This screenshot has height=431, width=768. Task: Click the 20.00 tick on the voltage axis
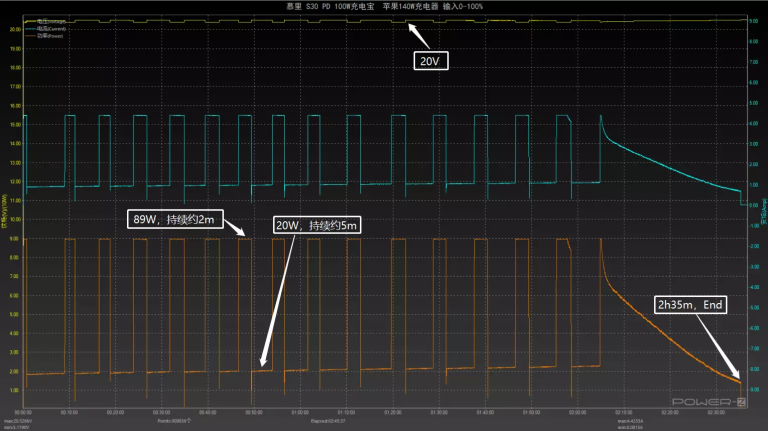point(15,29)
